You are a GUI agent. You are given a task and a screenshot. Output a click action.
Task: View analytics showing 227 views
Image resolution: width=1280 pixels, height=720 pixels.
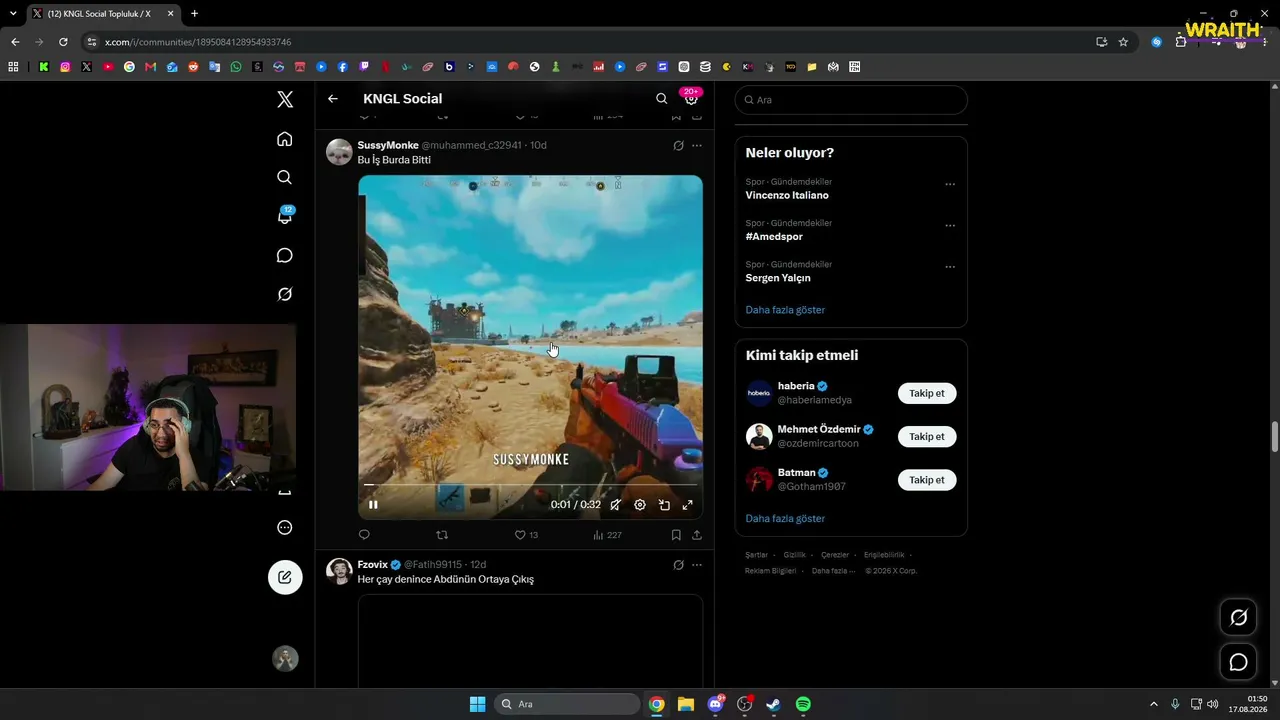pyautogui.click(x=607, y=535)
